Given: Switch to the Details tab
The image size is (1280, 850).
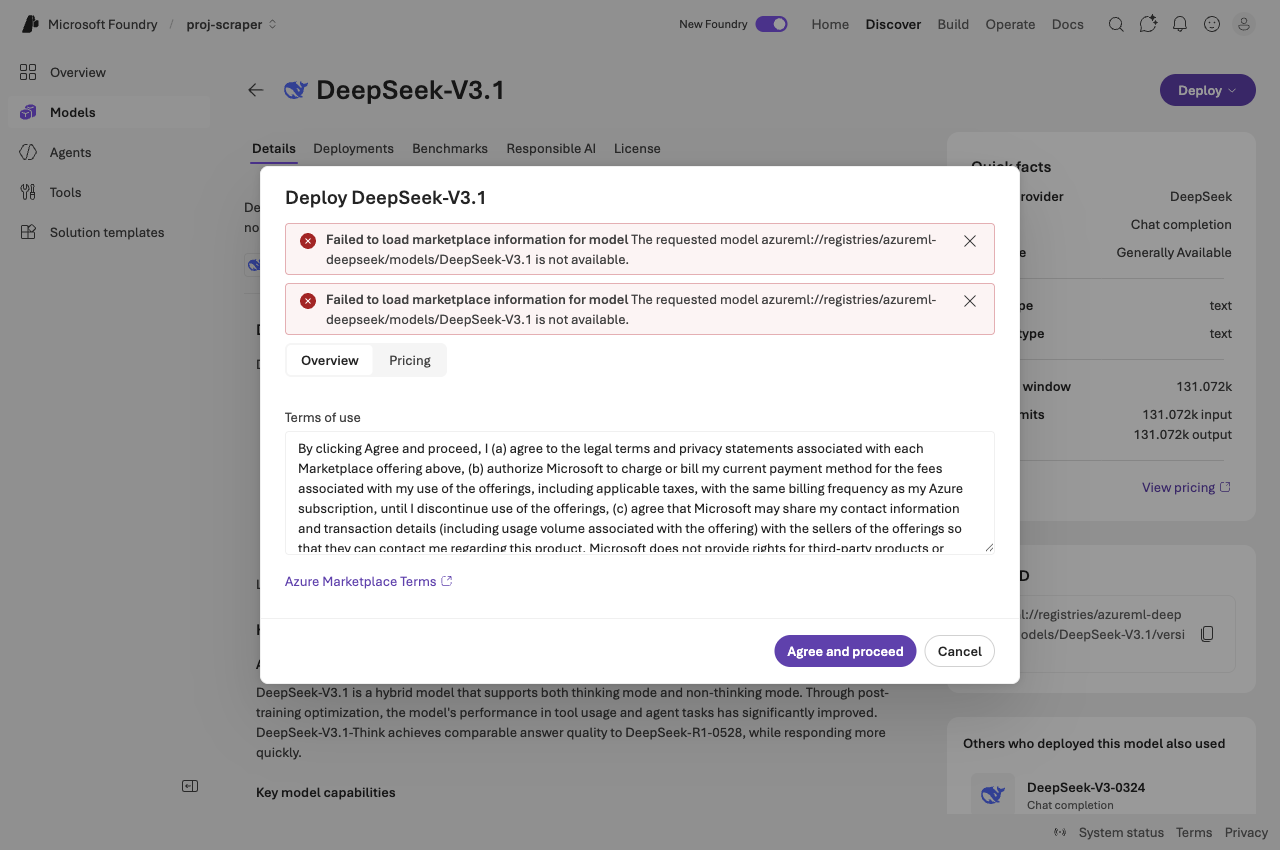Looking at the screenshot, I should point(274,148).
